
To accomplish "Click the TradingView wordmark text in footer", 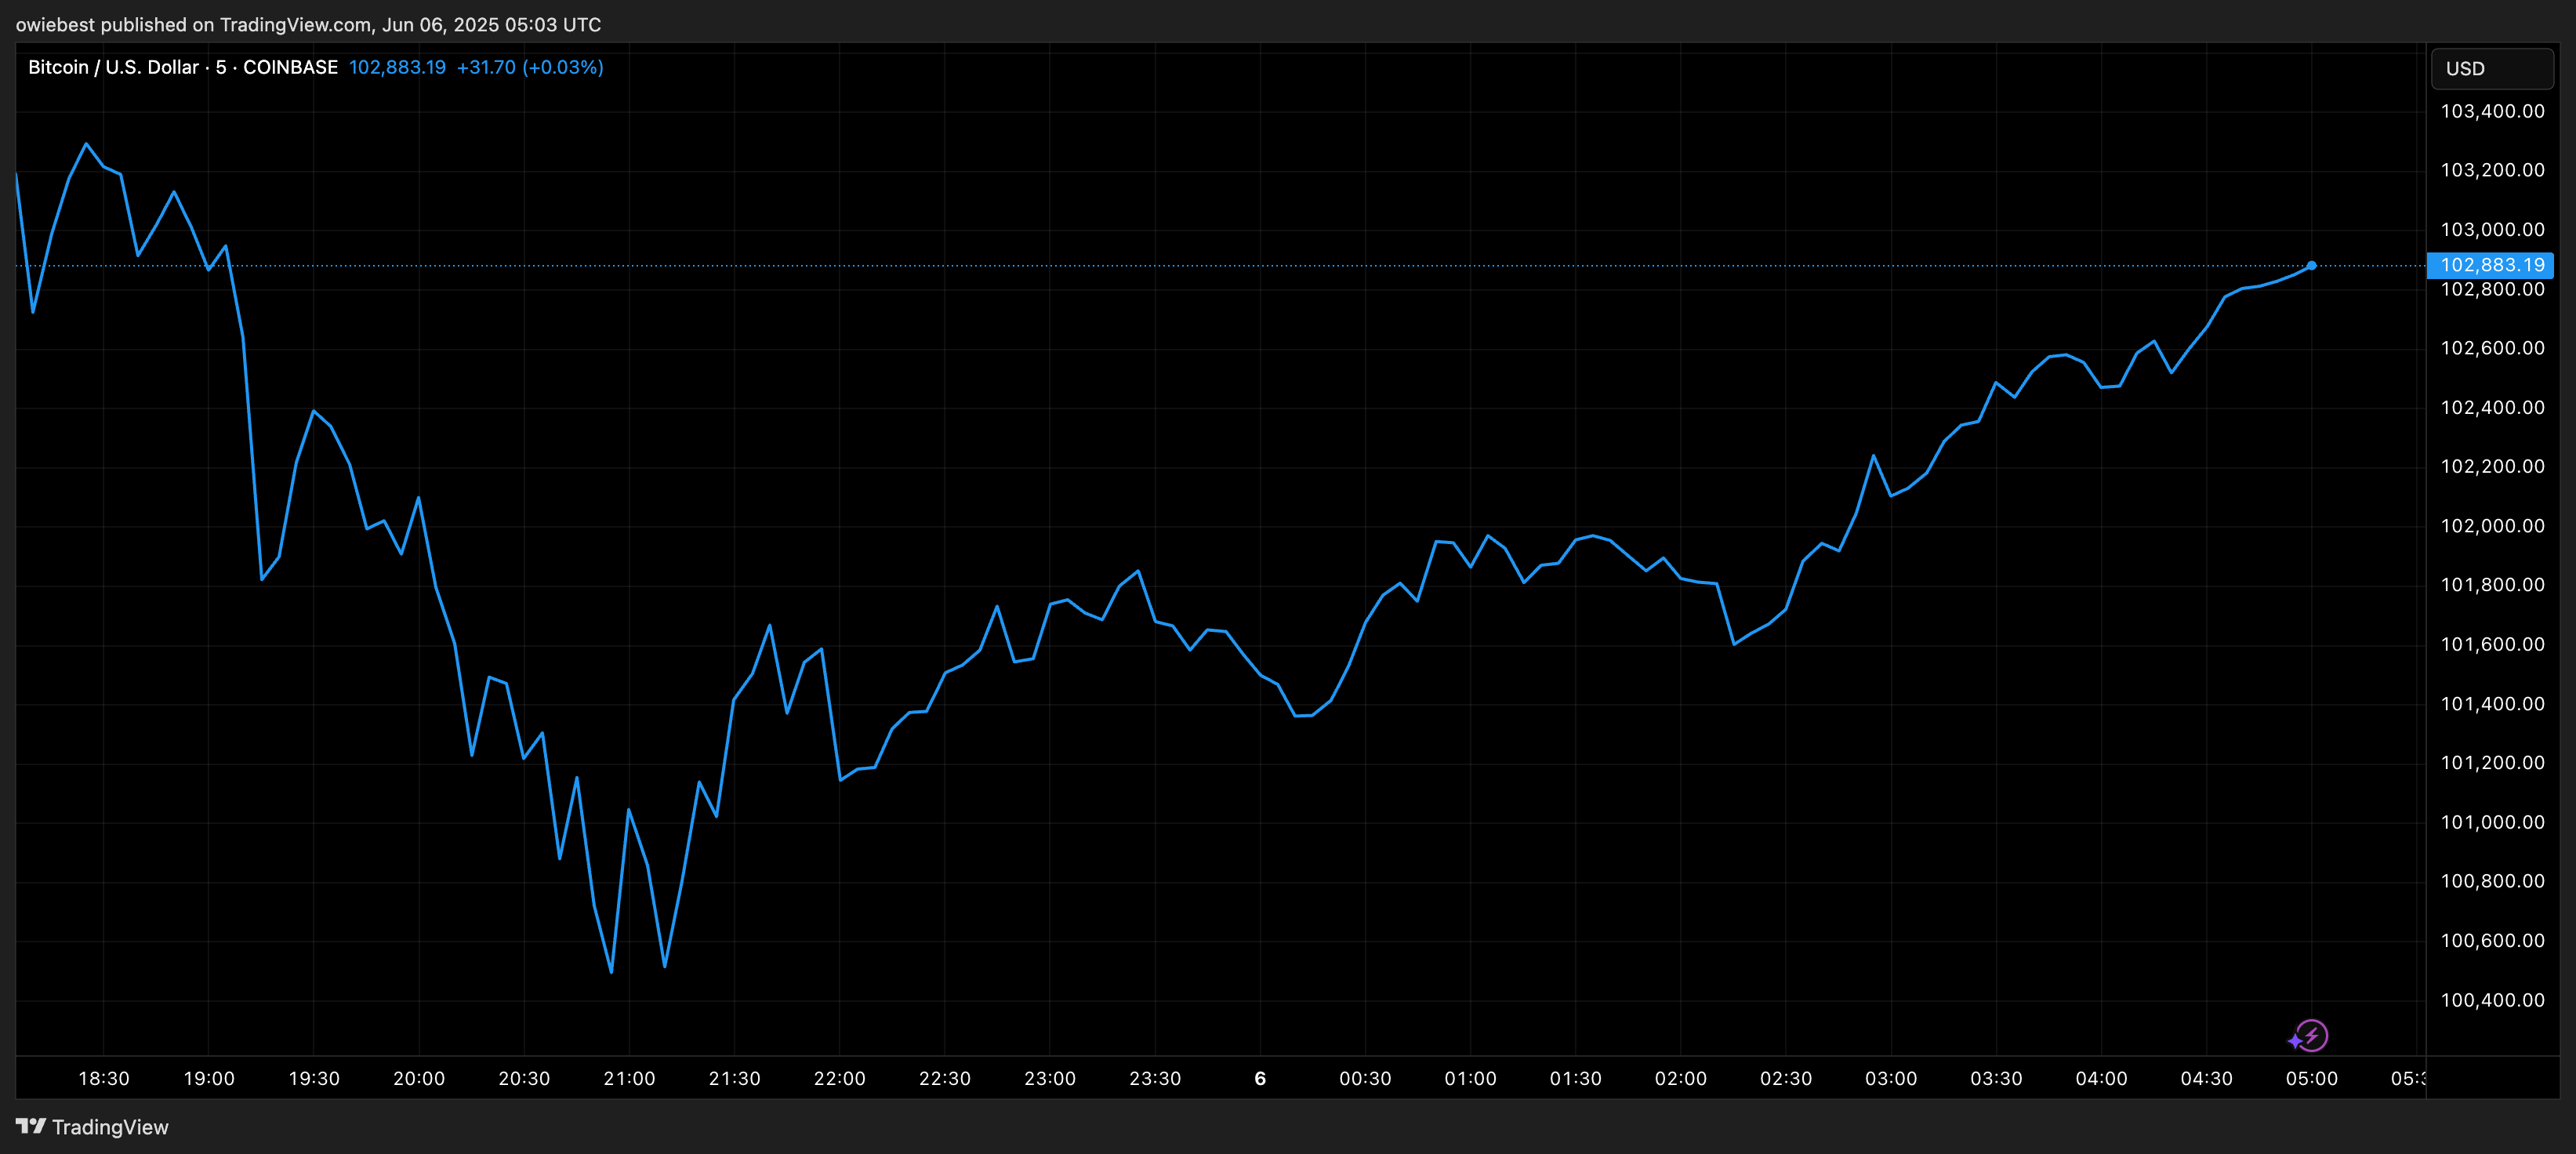I will [x=110, y=1127].
